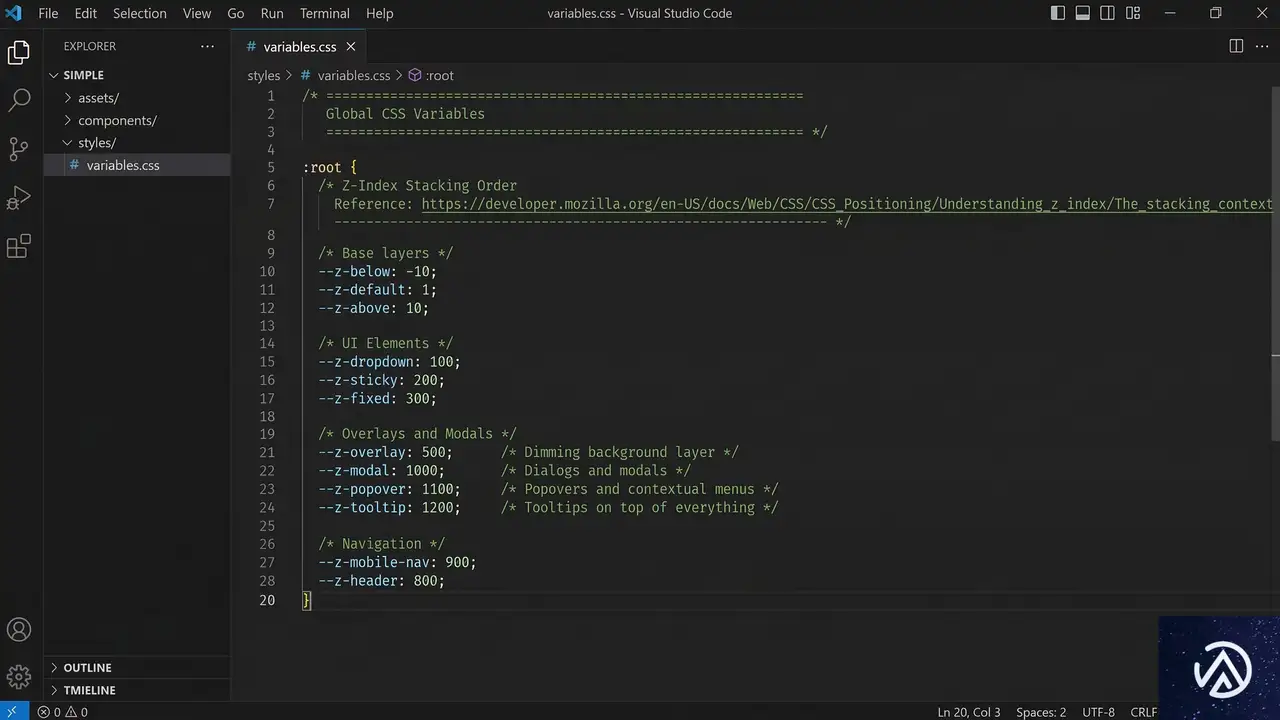The image size is (1280, 720).
Task: Click the --z-below: -10 declaration
Action: coord(378,272)
